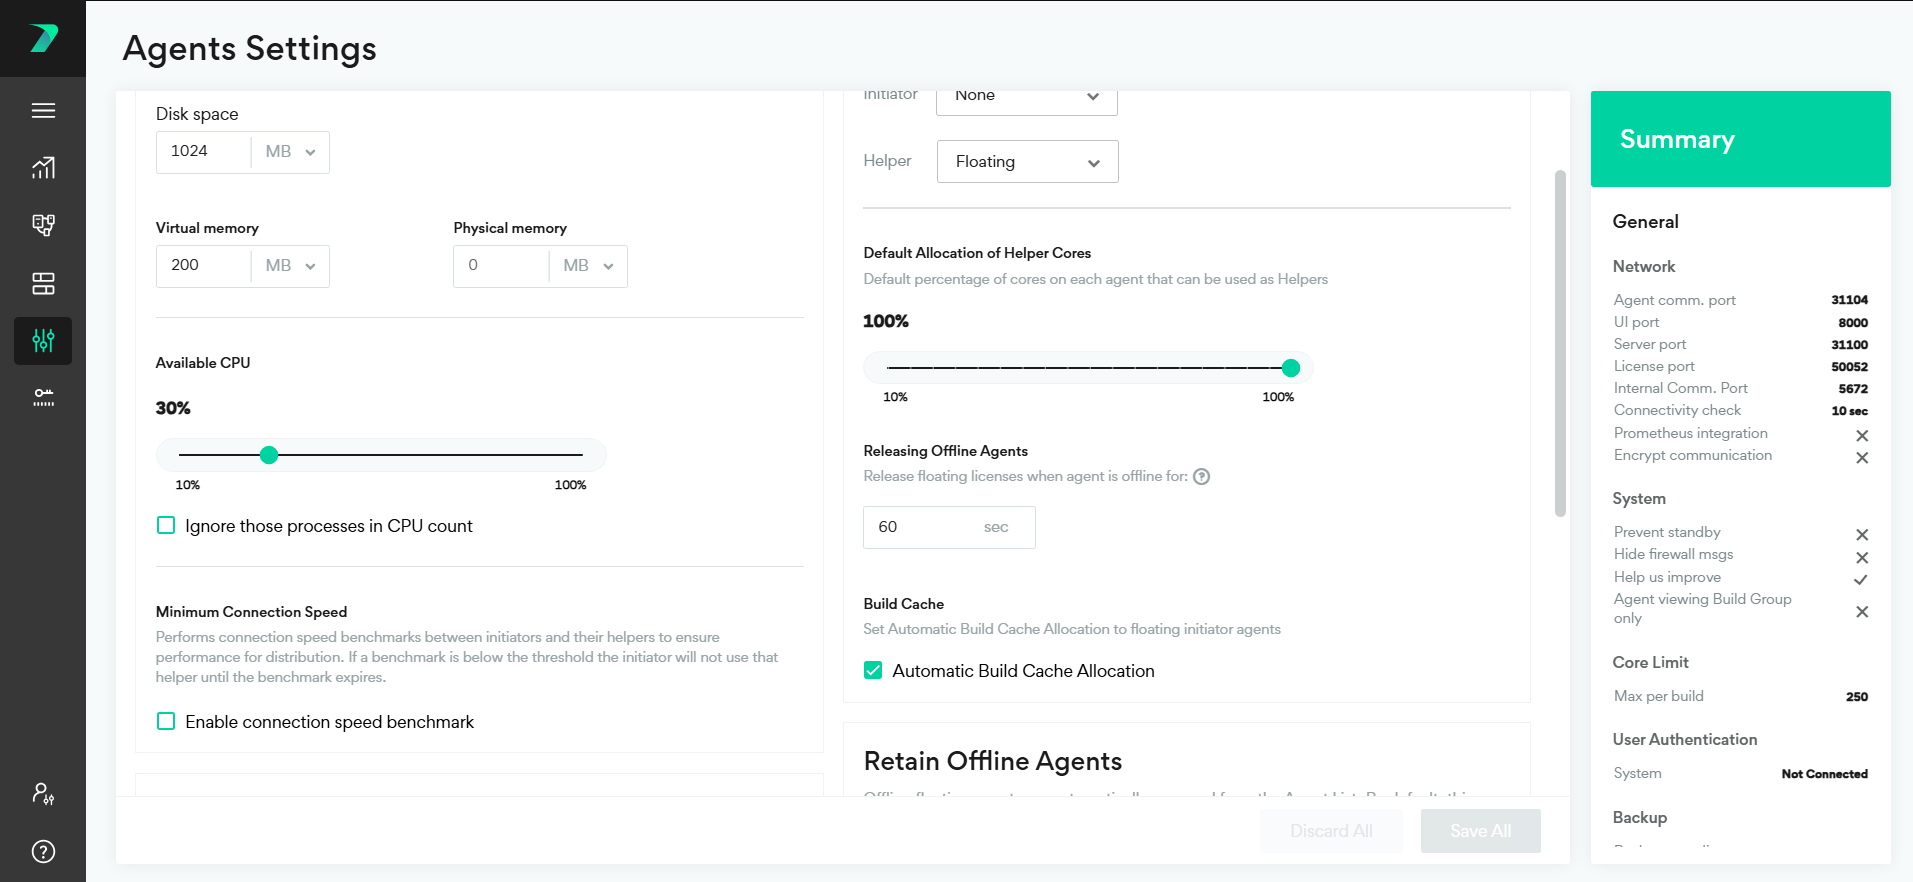Open the agents grid icon in sidebar
This screenshot has width=1913, height=882.
click(x=43, y=284)
